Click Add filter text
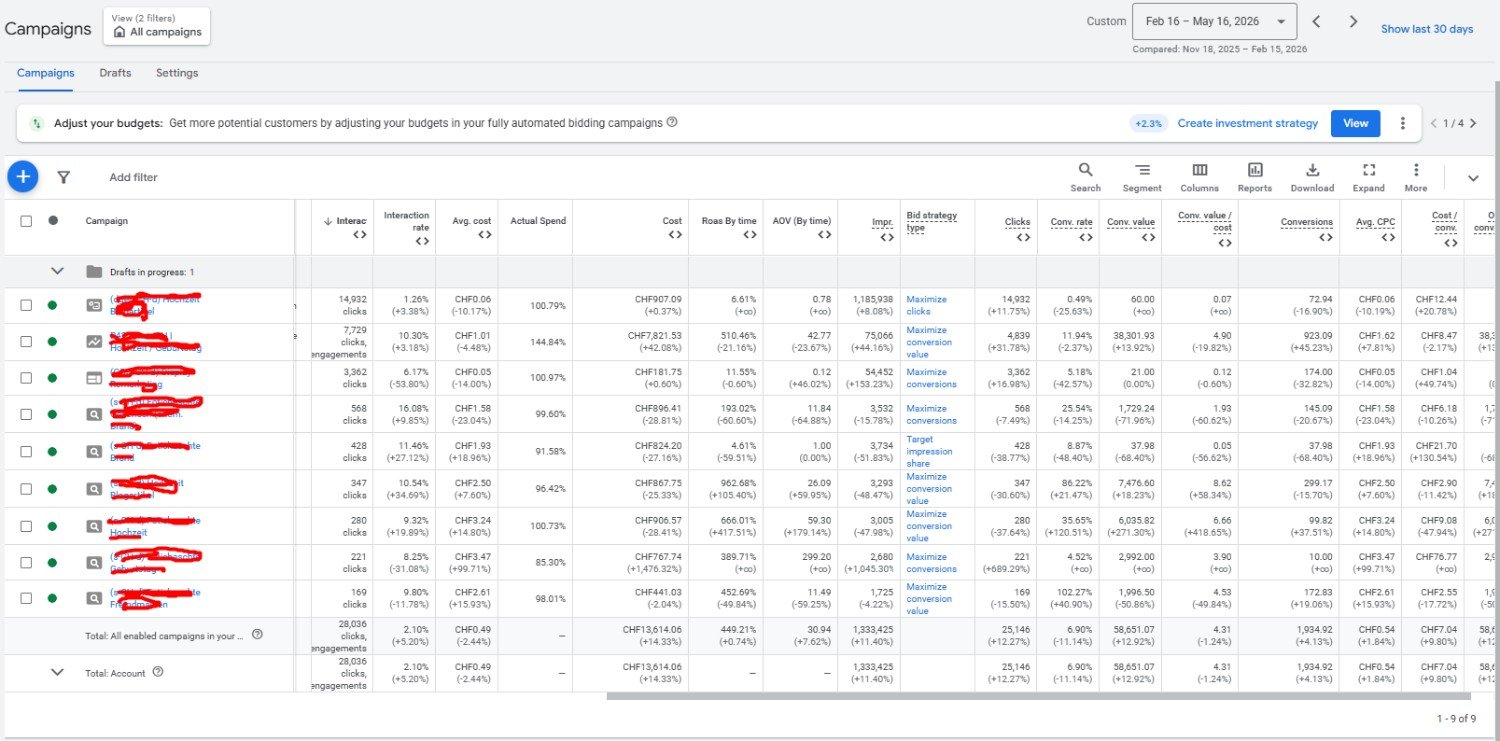Viewport: 1500px width, 741px height. click(133, 177)
